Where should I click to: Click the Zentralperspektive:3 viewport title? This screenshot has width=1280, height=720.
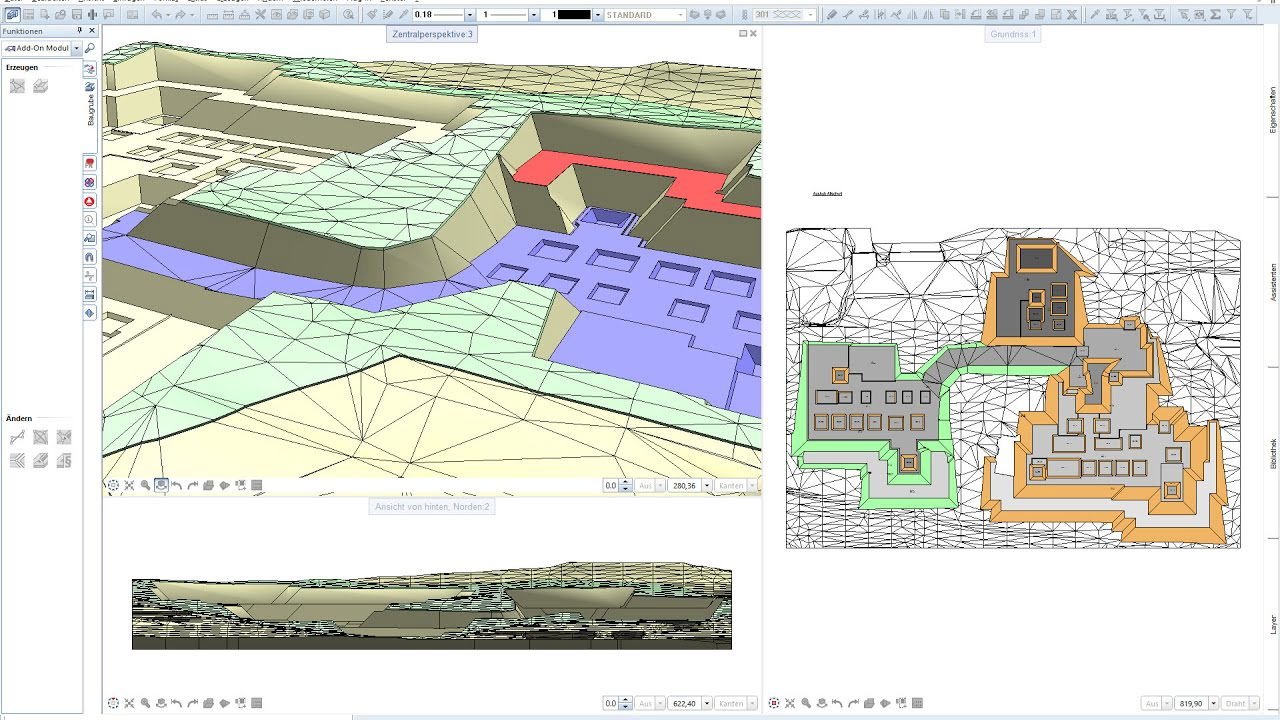431,34
